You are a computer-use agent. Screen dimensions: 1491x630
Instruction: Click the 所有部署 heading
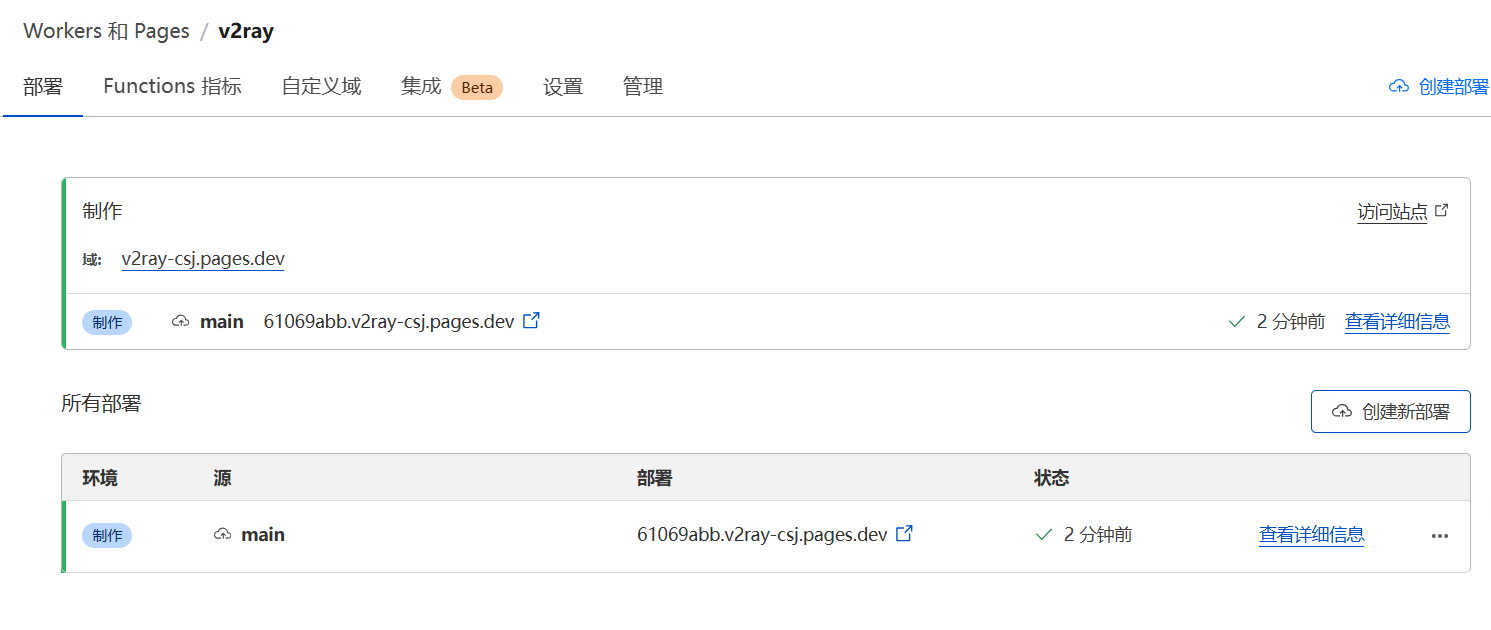pyautogui.click(x=101, y=404)
